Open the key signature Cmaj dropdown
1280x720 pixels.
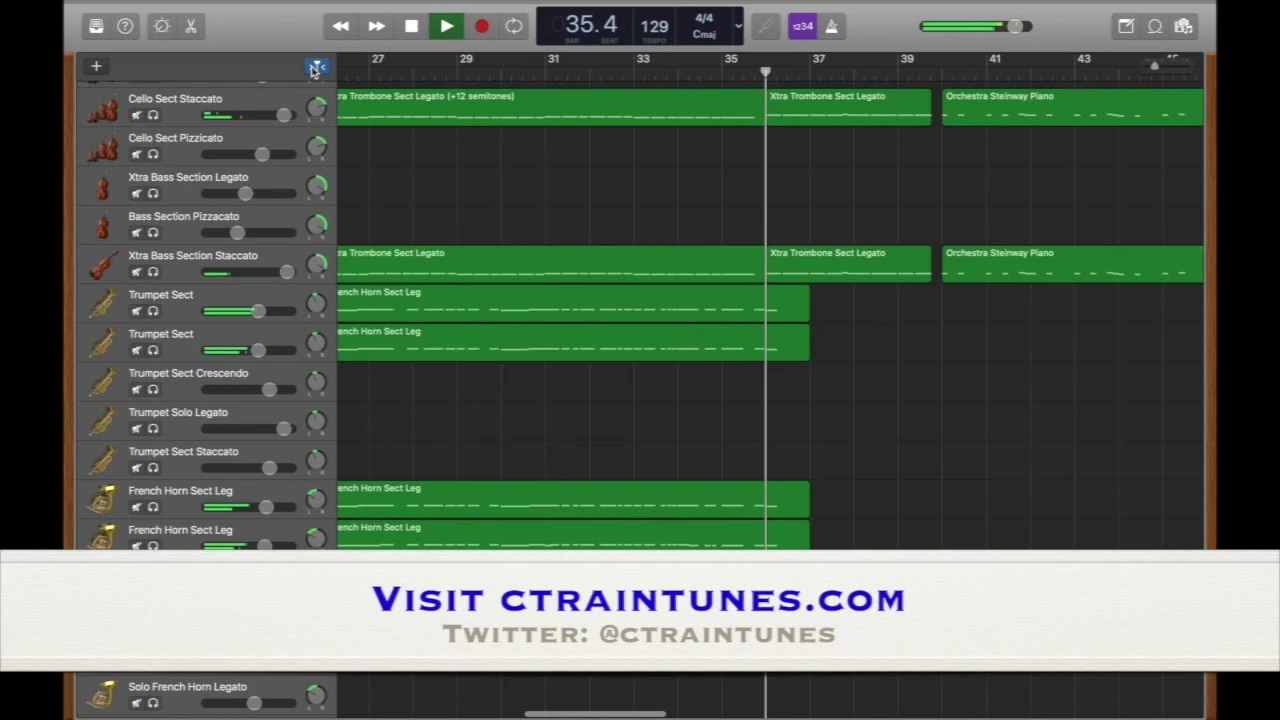(704, 33)
